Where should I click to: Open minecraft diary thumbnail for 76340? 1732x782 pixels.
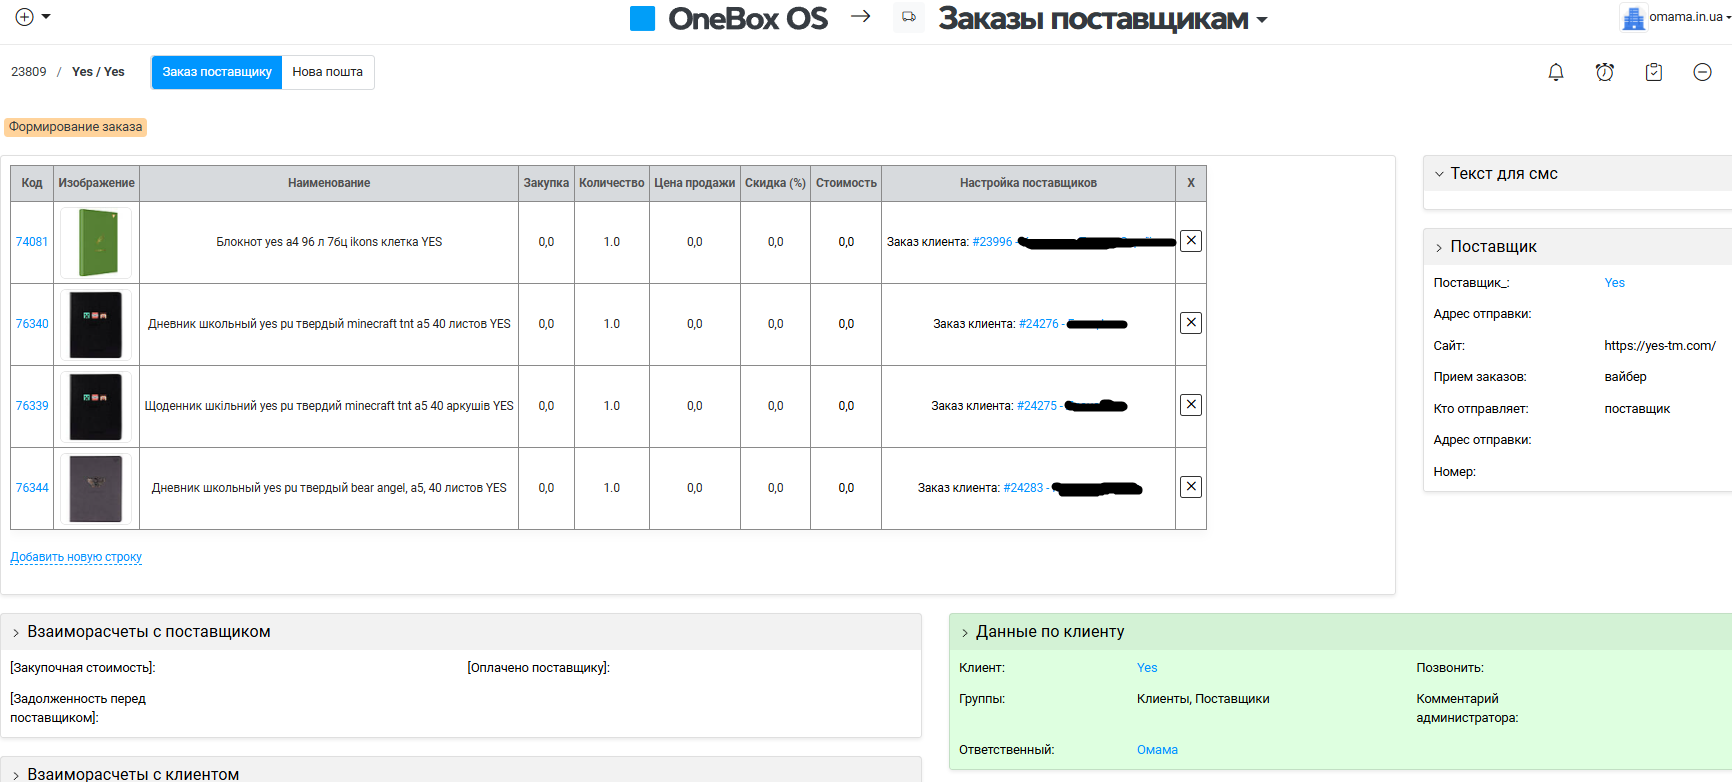click(x=96, y=324)
